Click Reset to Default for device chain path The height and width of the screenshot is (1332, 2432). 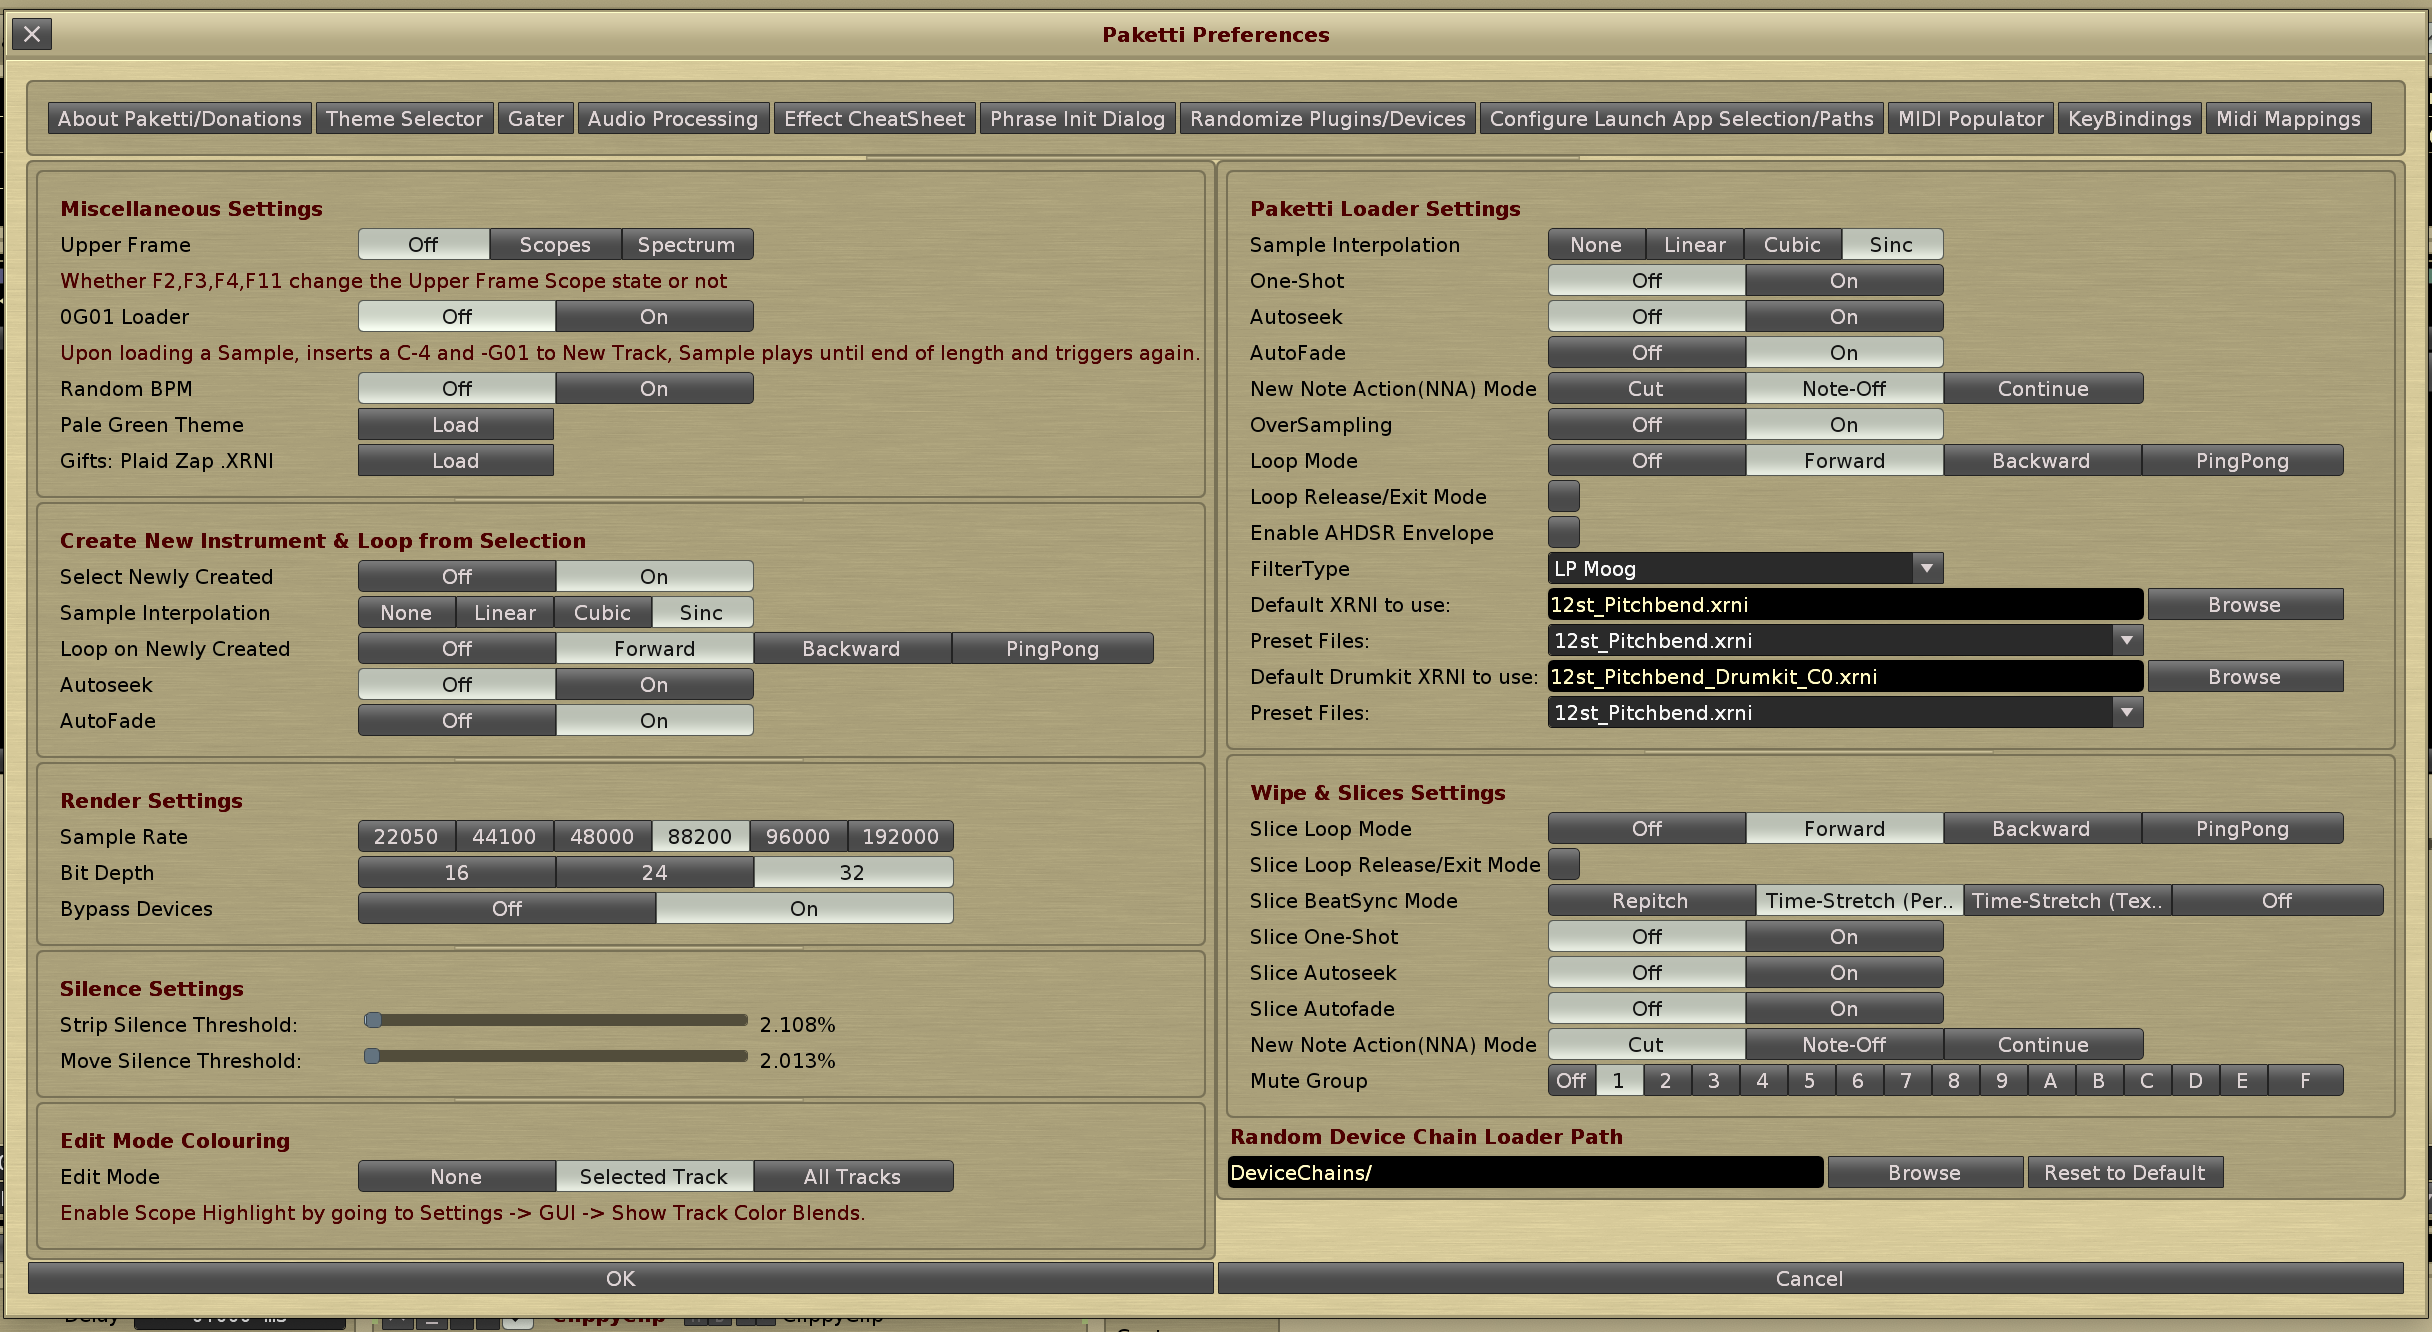point(2124,1172)
